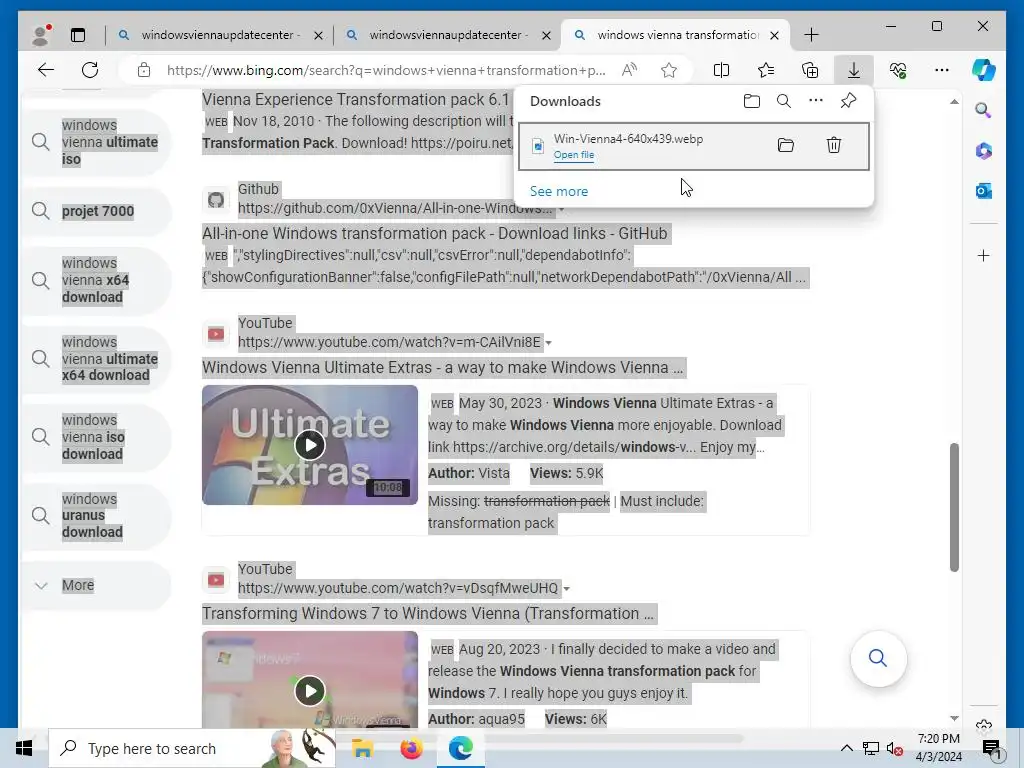Click the browser back arrow
The height and width of the screenshot is (768, 1024).
[46, 70]
